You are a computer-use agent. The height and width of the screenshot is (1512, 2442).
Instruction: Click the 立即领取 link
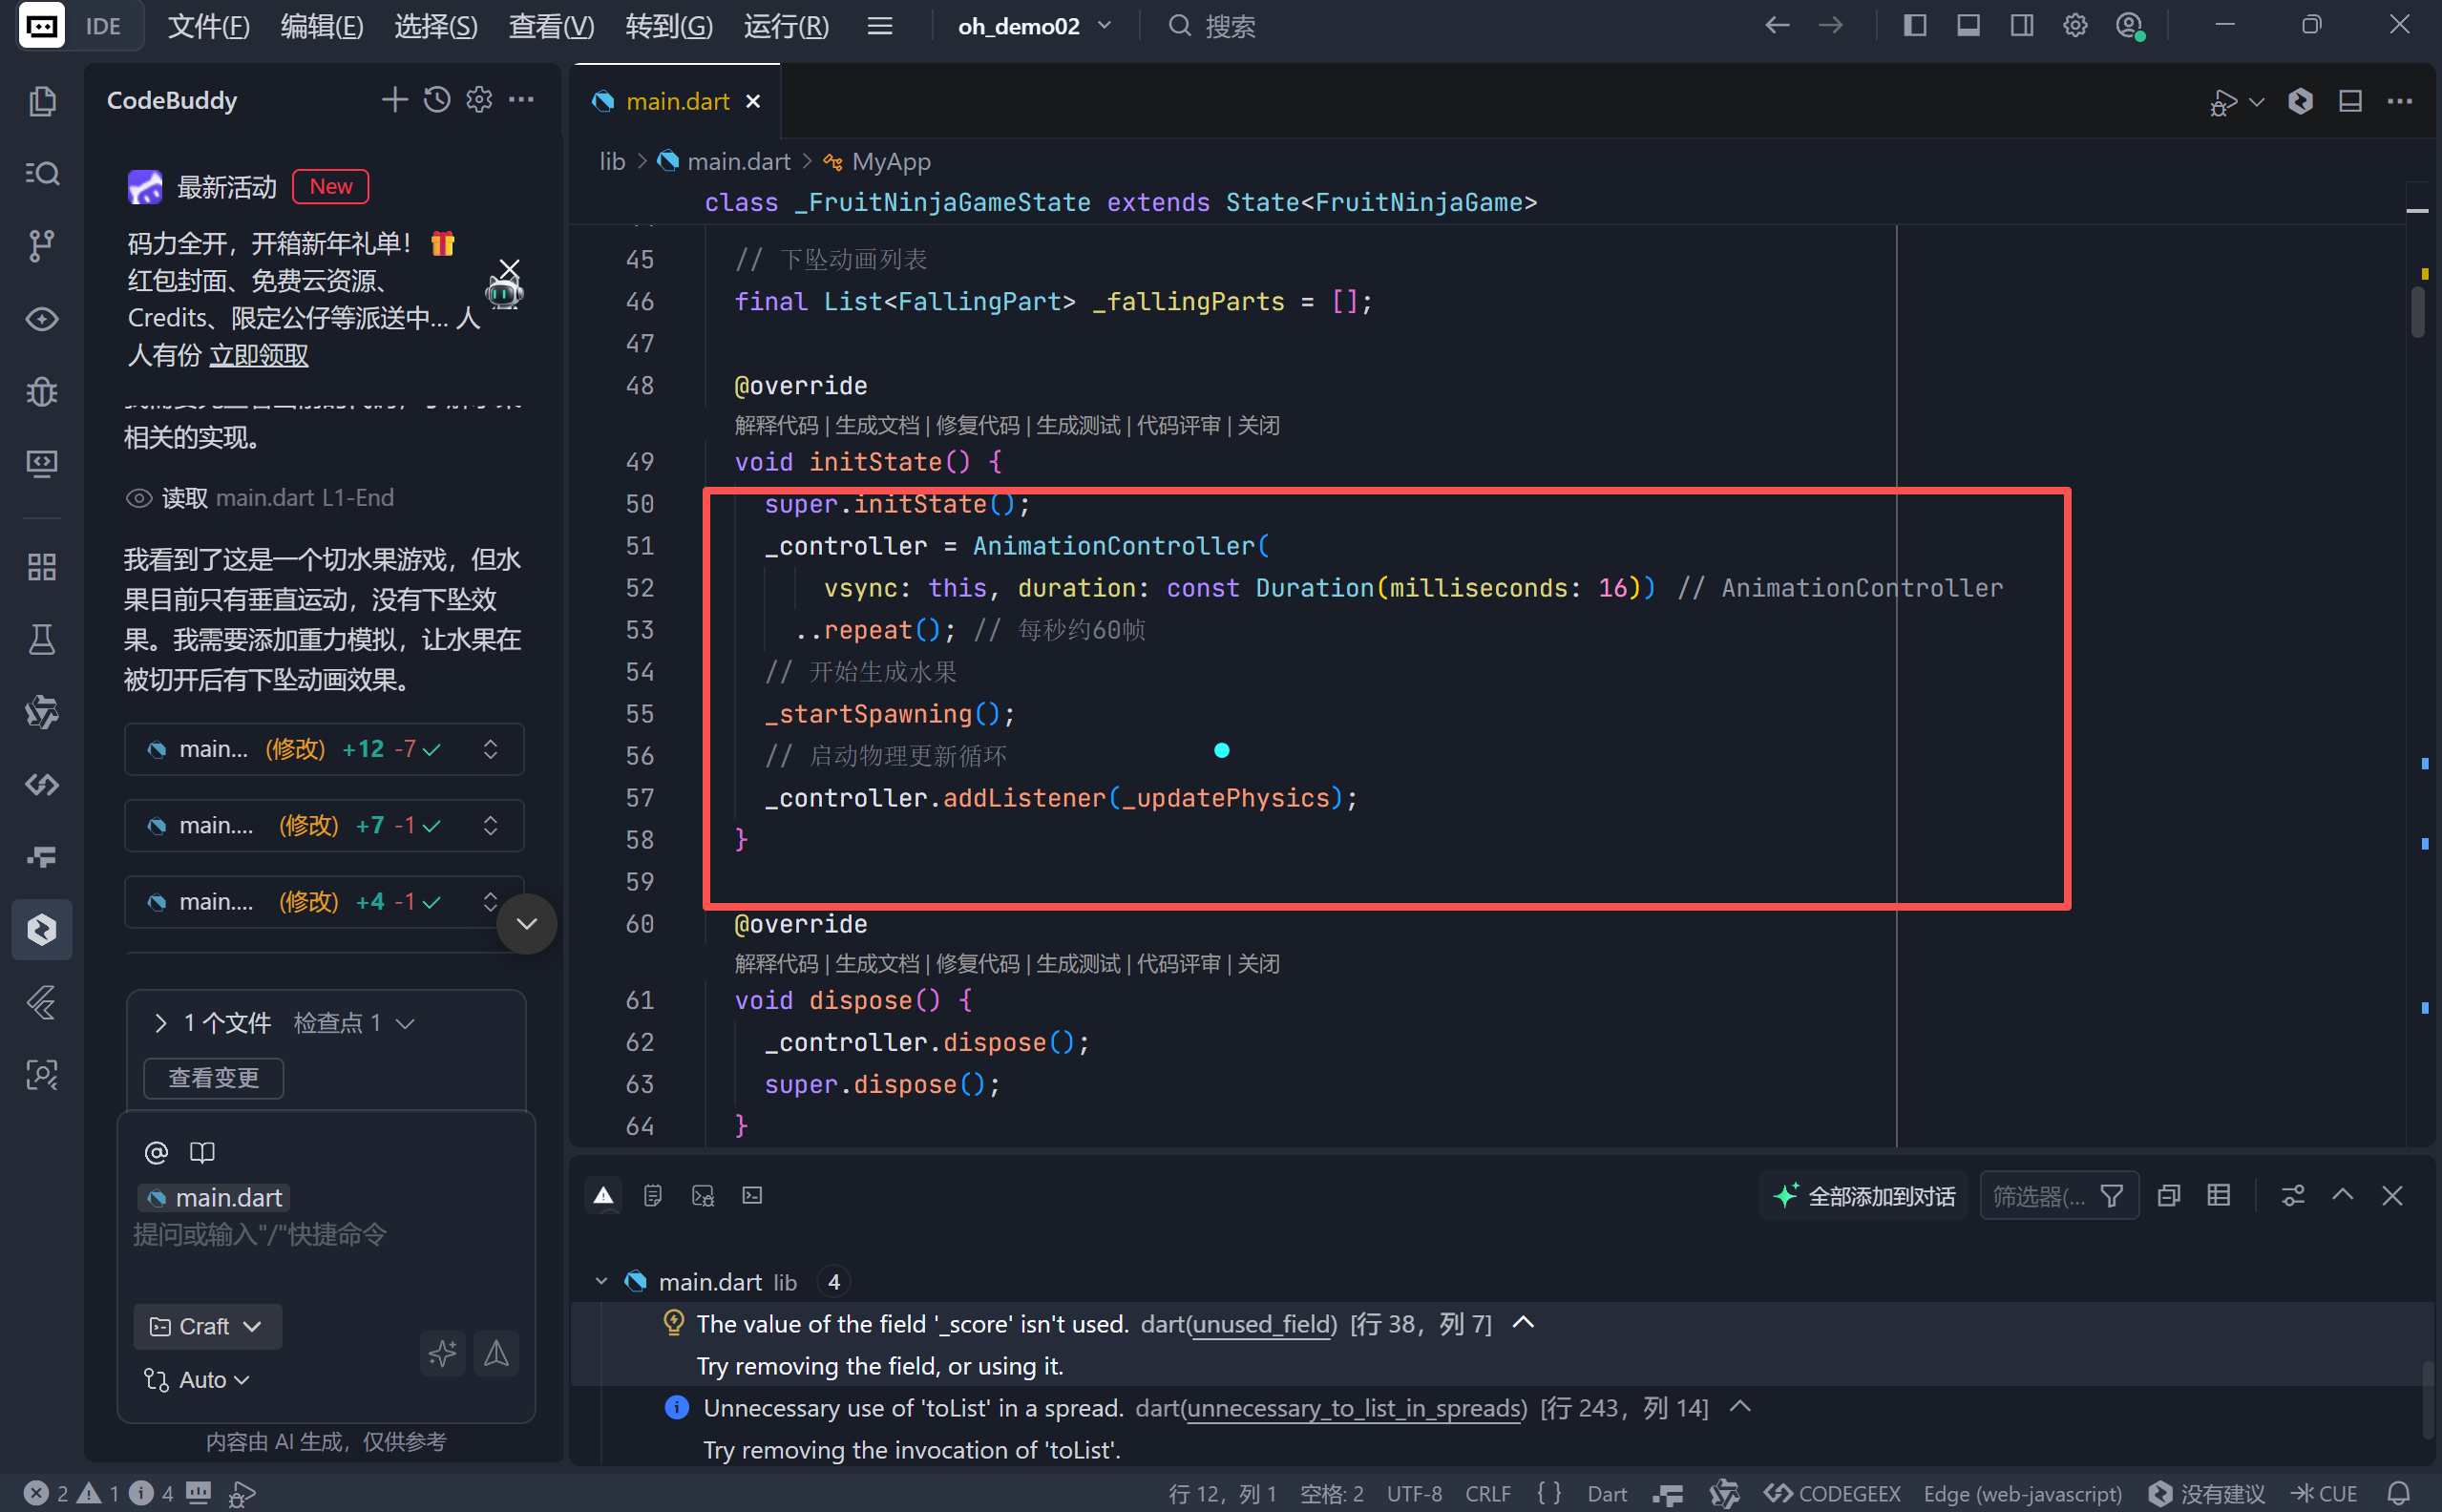[258, 355]
